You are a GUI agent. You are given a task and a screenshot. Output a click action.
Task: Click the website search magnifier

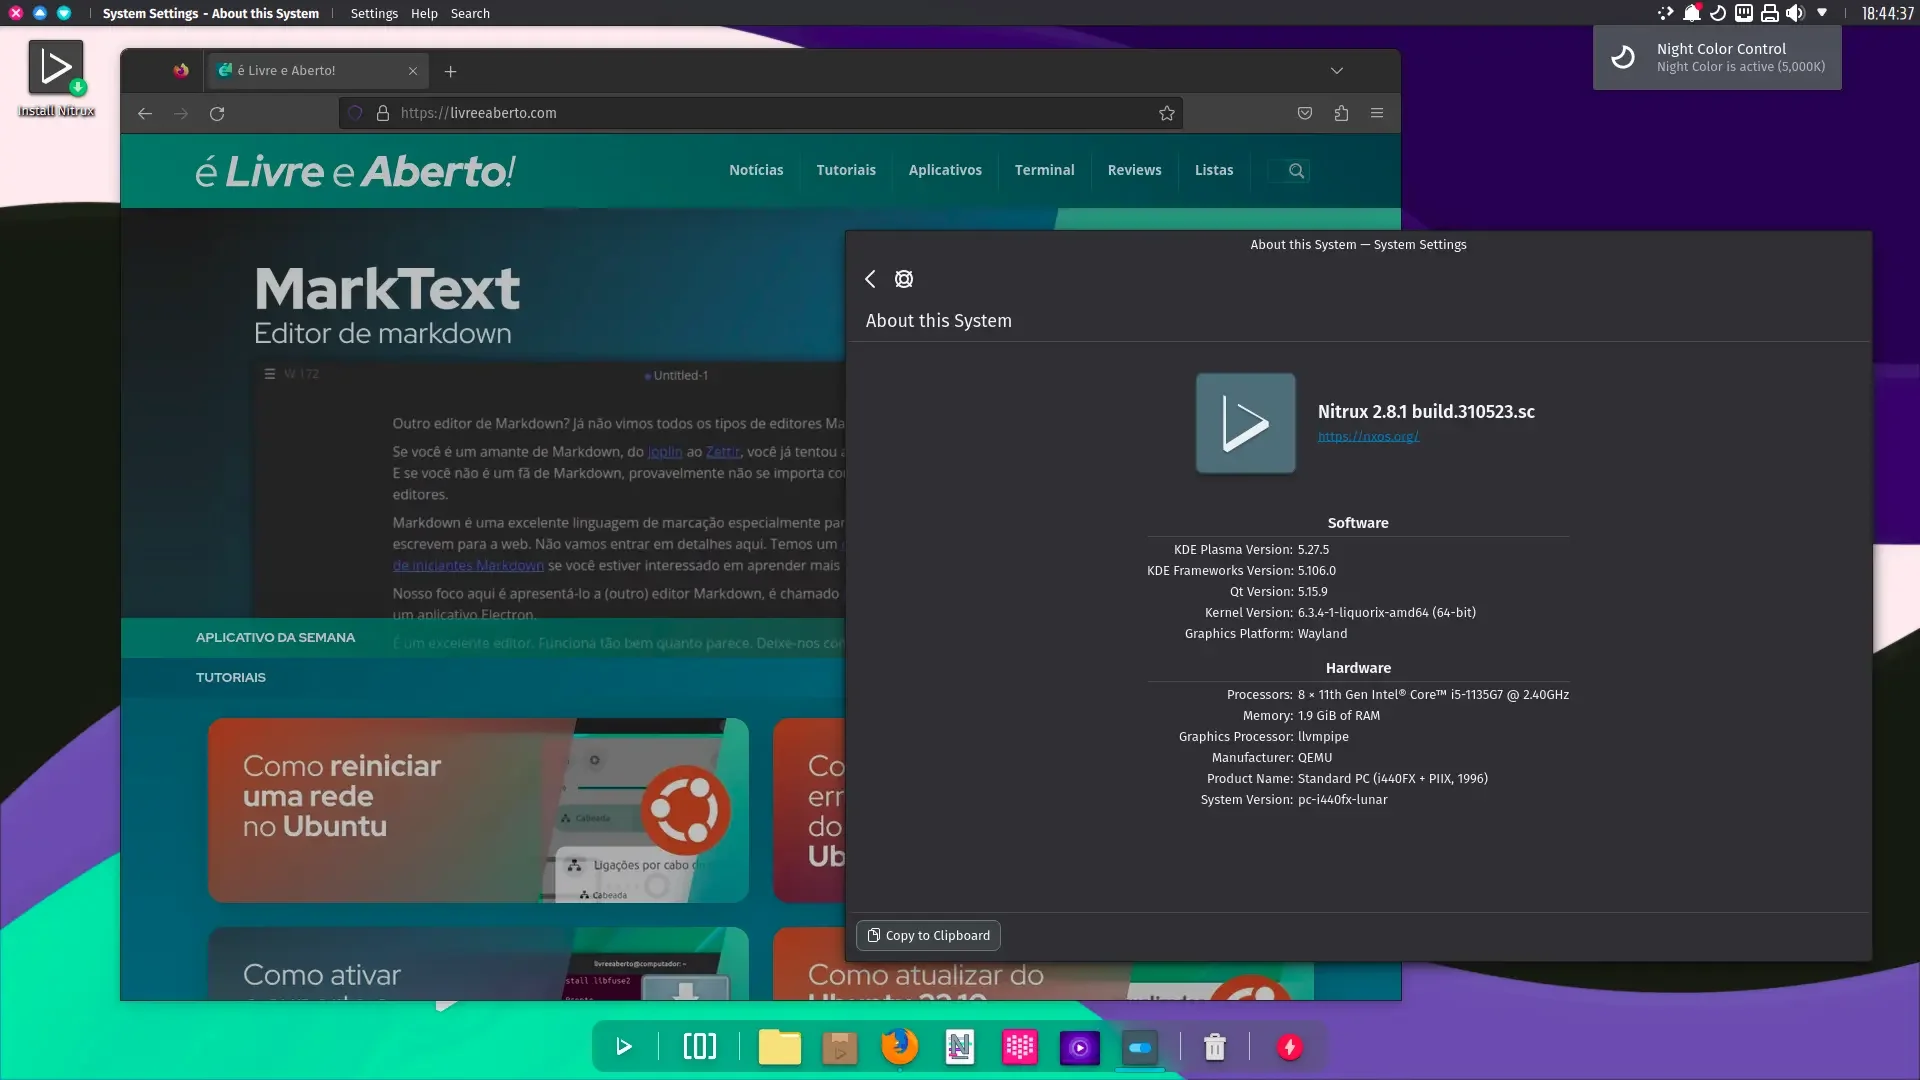click(1296, 171)
